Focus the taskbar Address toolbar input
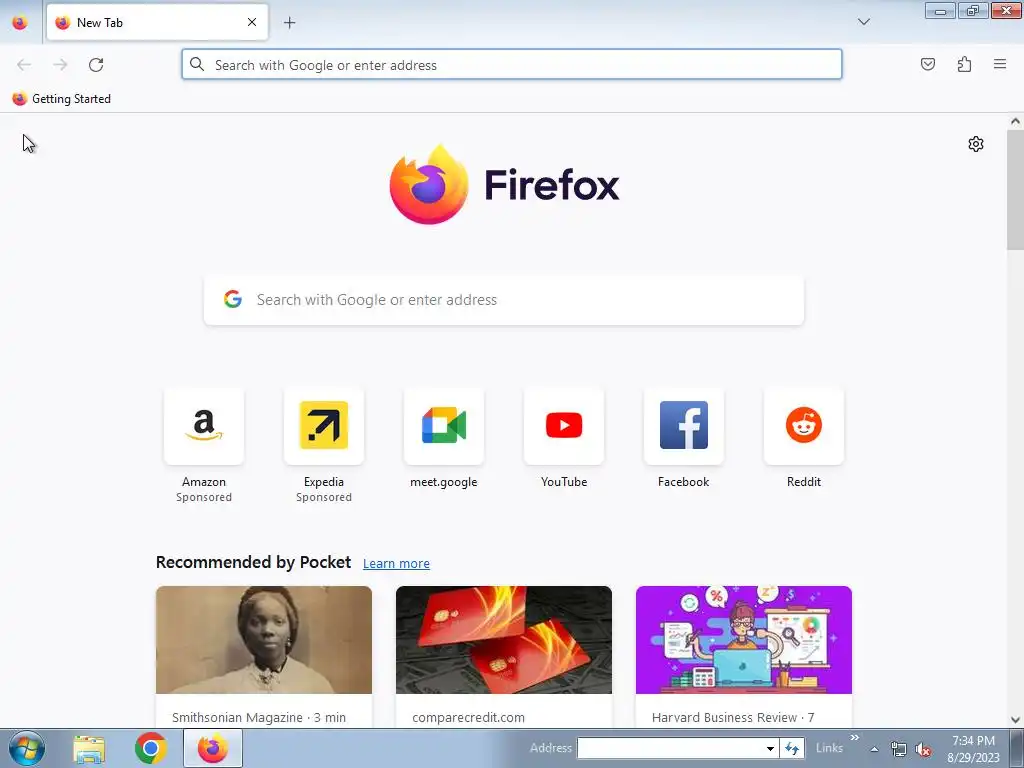This screenshot has height=768, width=1024. 670,748
